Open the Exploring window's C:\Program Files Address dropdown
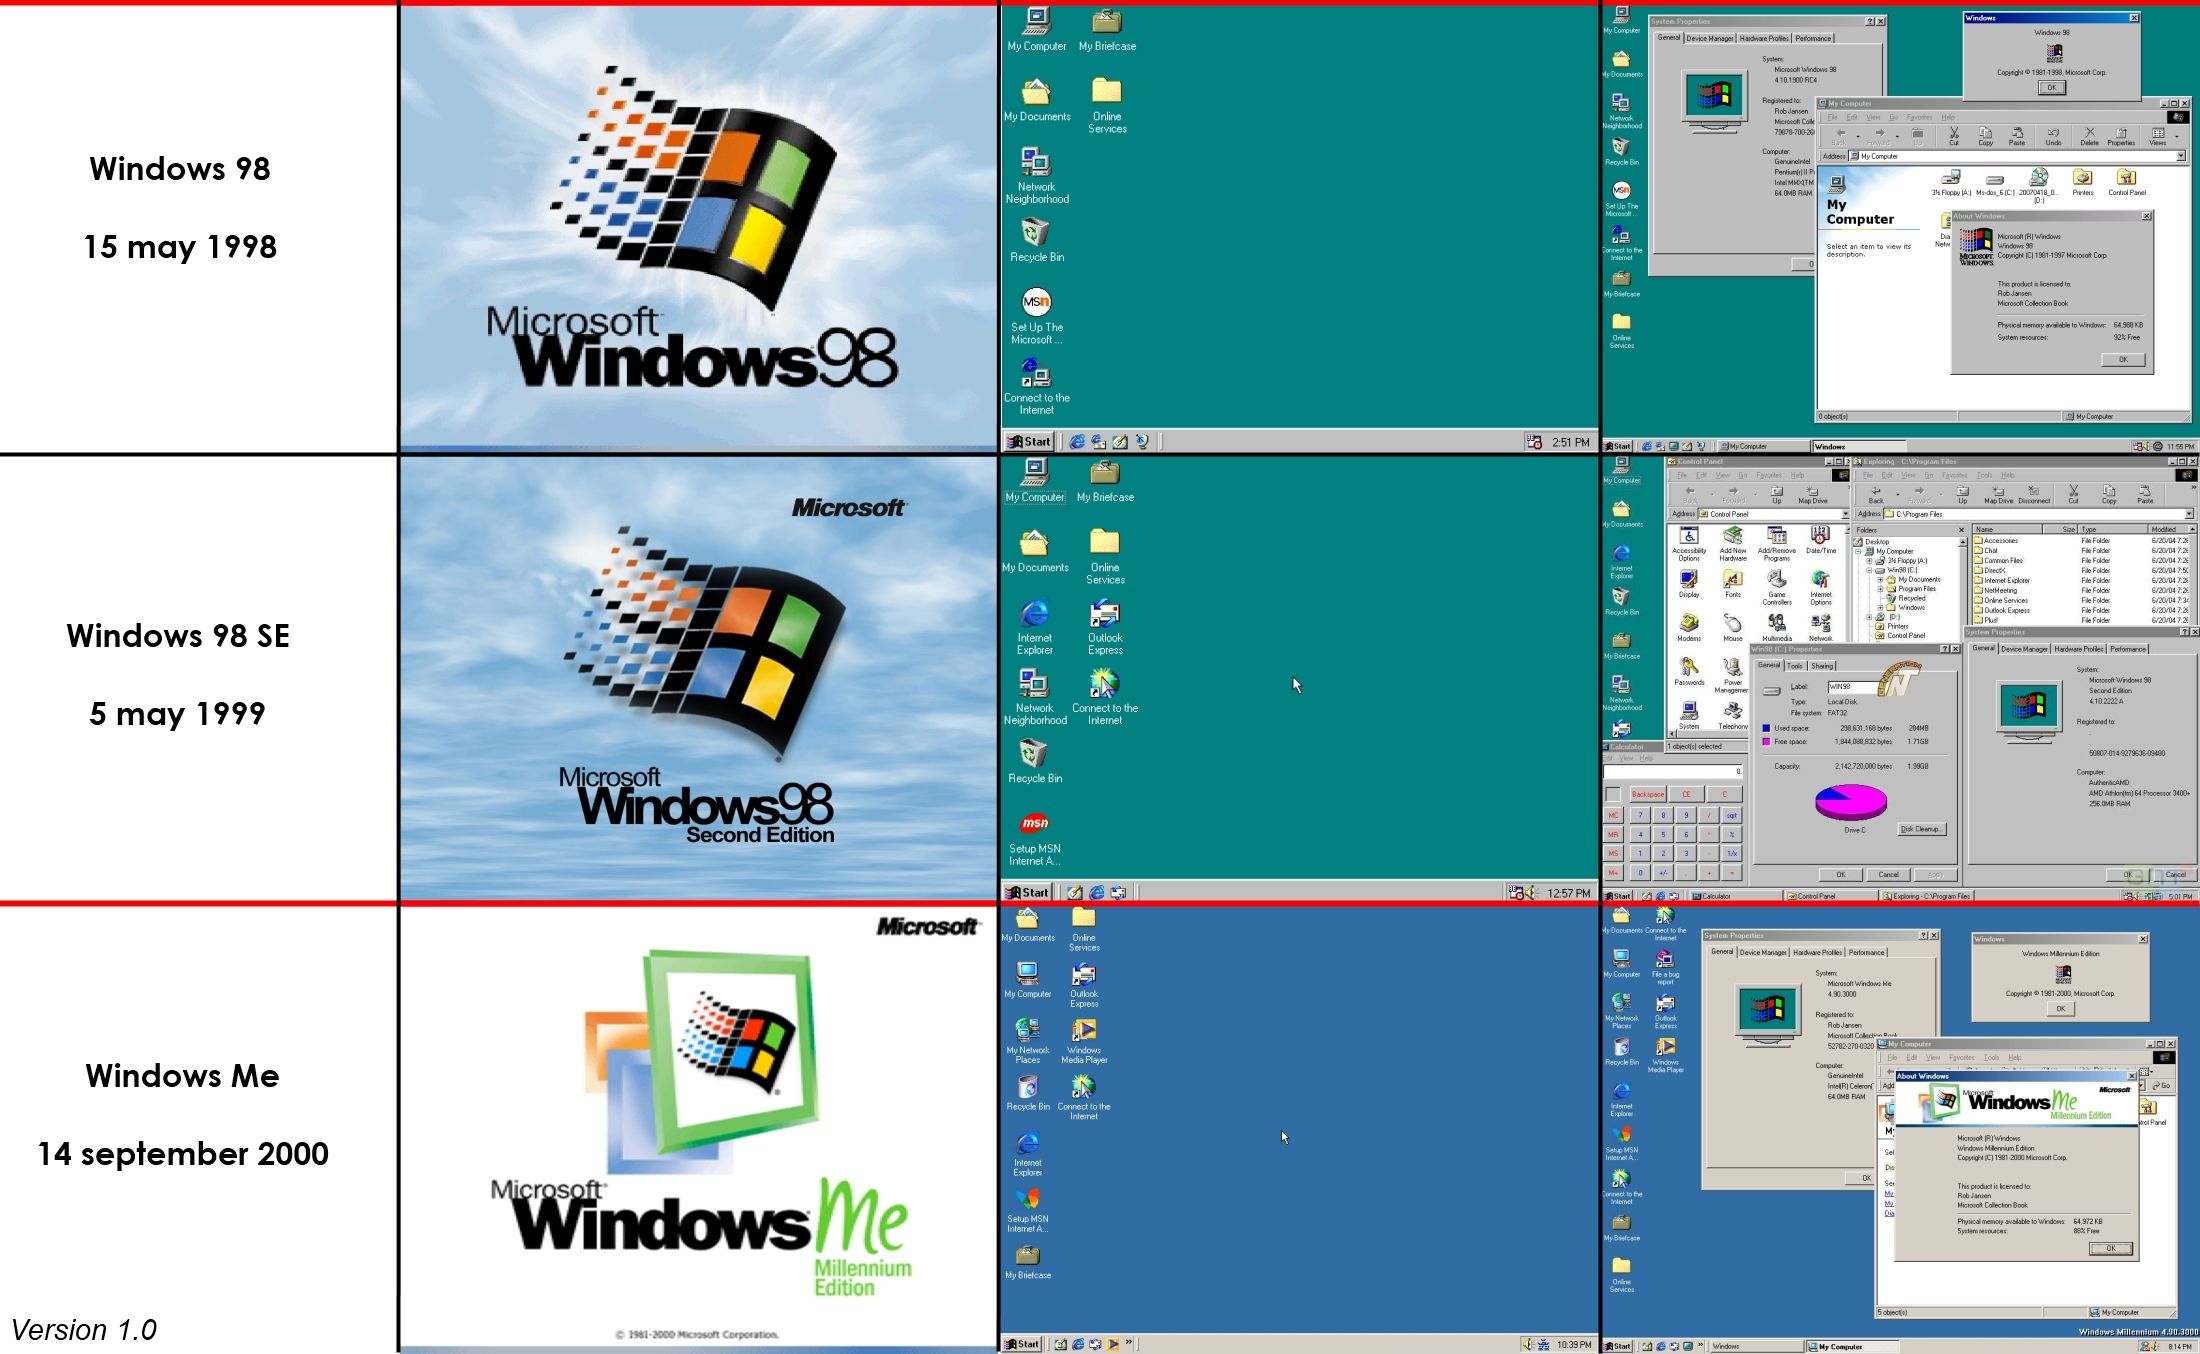 tap(2189, 514)
